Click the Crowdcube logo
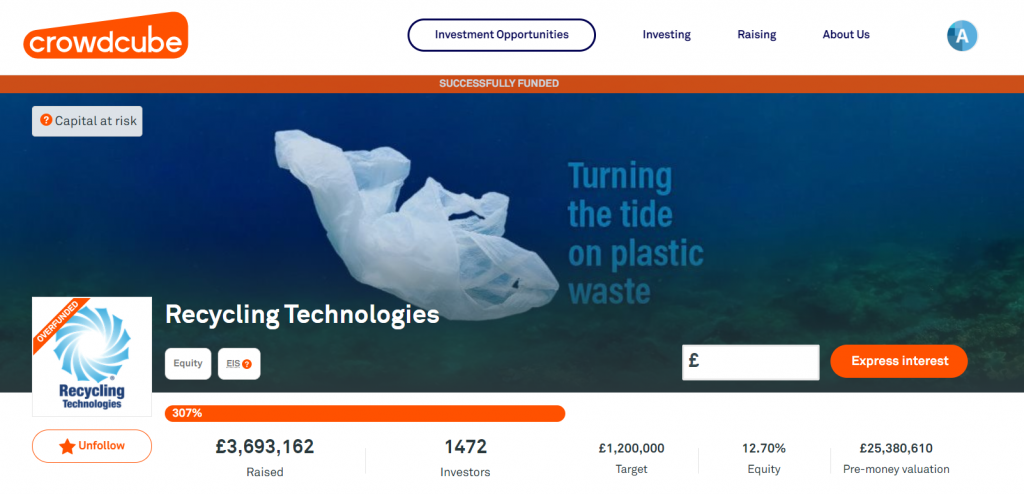Image resolution: width=1024 pixels, height=494 pixels. [x=105, y=35]
